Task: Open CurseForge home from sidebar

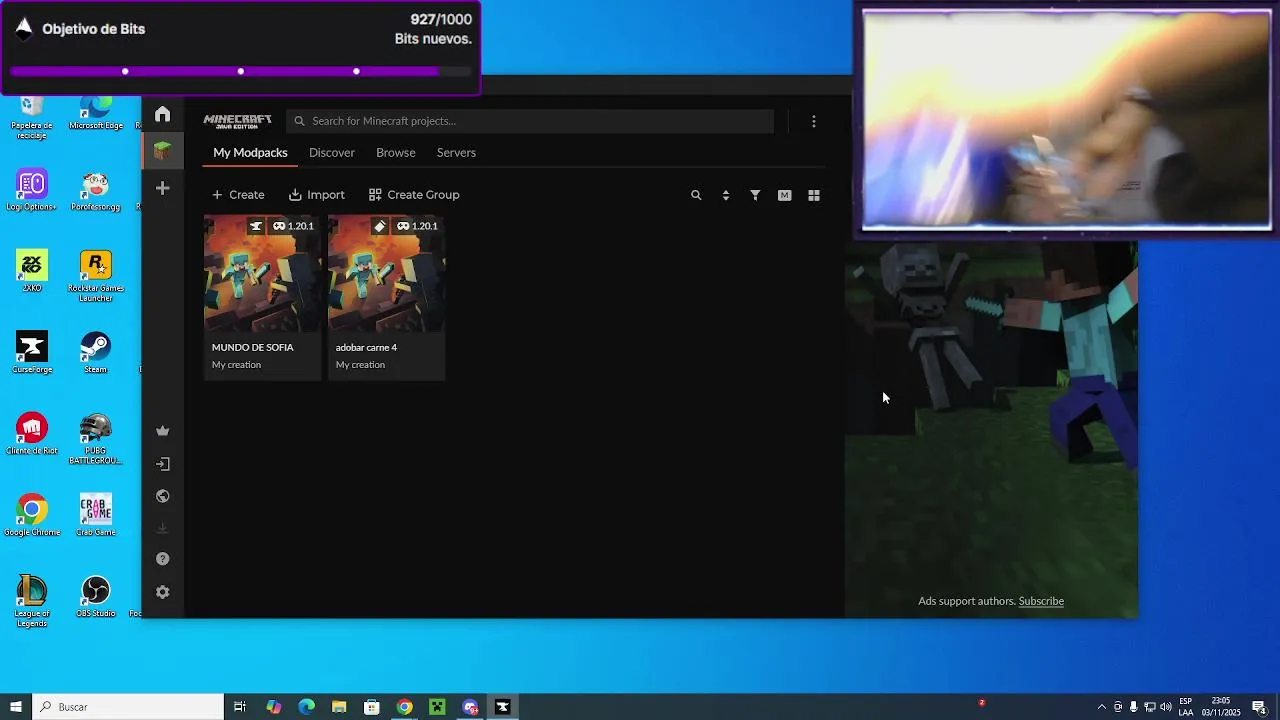Action: [162, 114]
